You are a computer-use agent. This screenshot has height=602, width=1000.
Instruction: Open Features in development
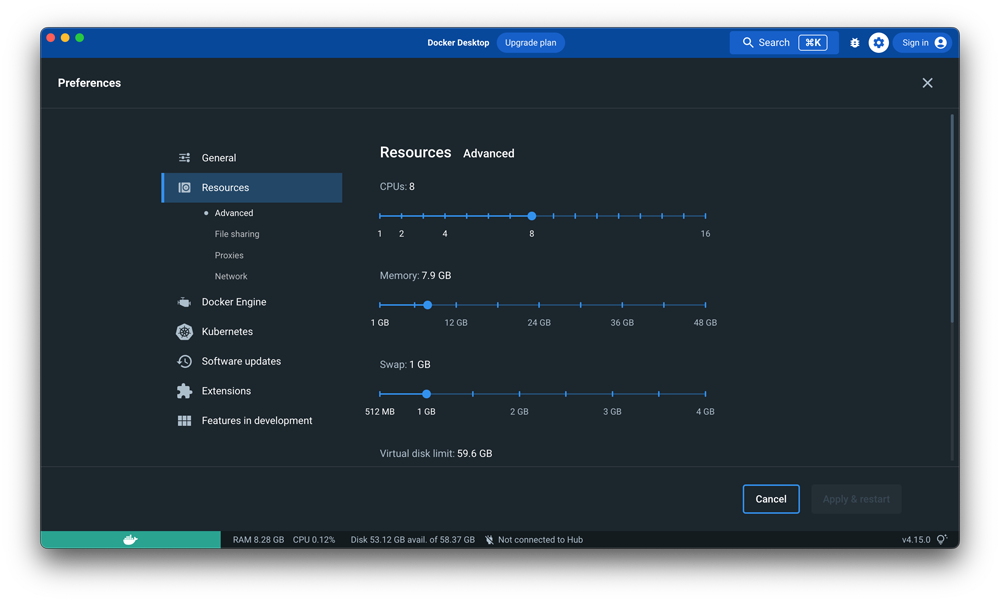point(256,420)
